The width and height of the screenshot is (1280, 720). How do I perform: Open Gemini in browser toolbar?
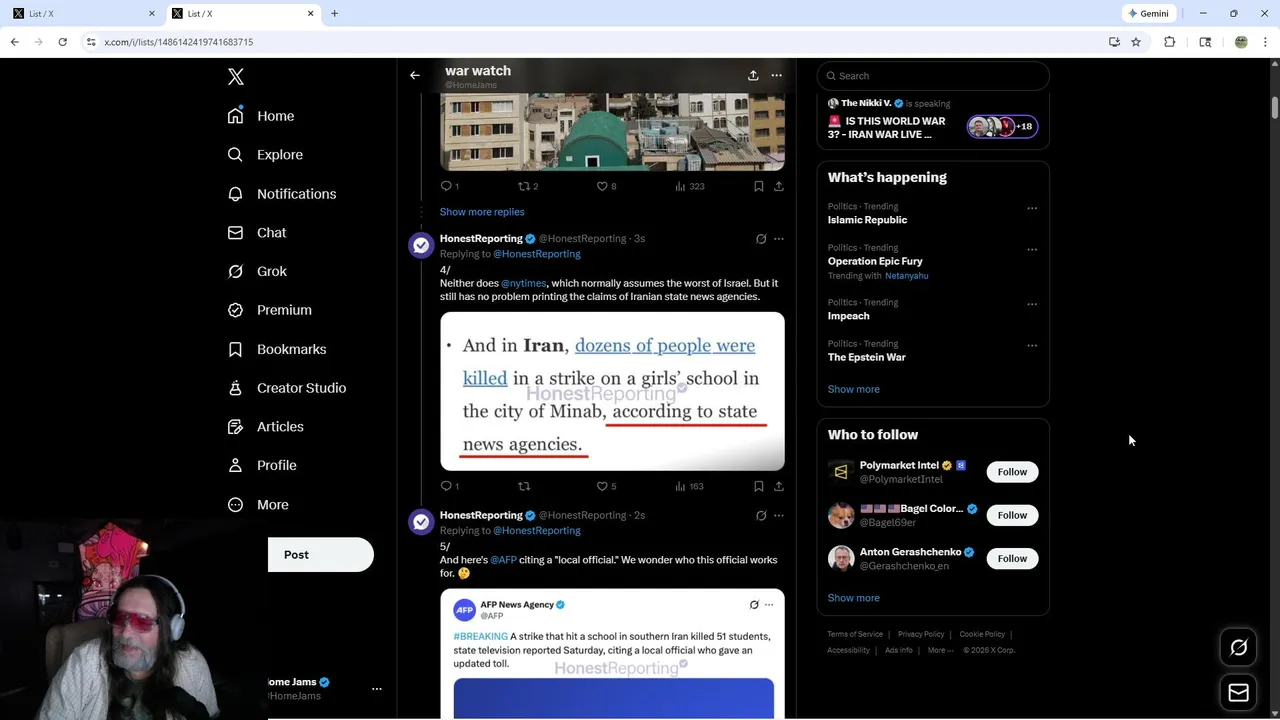(x=1148, y=14)
